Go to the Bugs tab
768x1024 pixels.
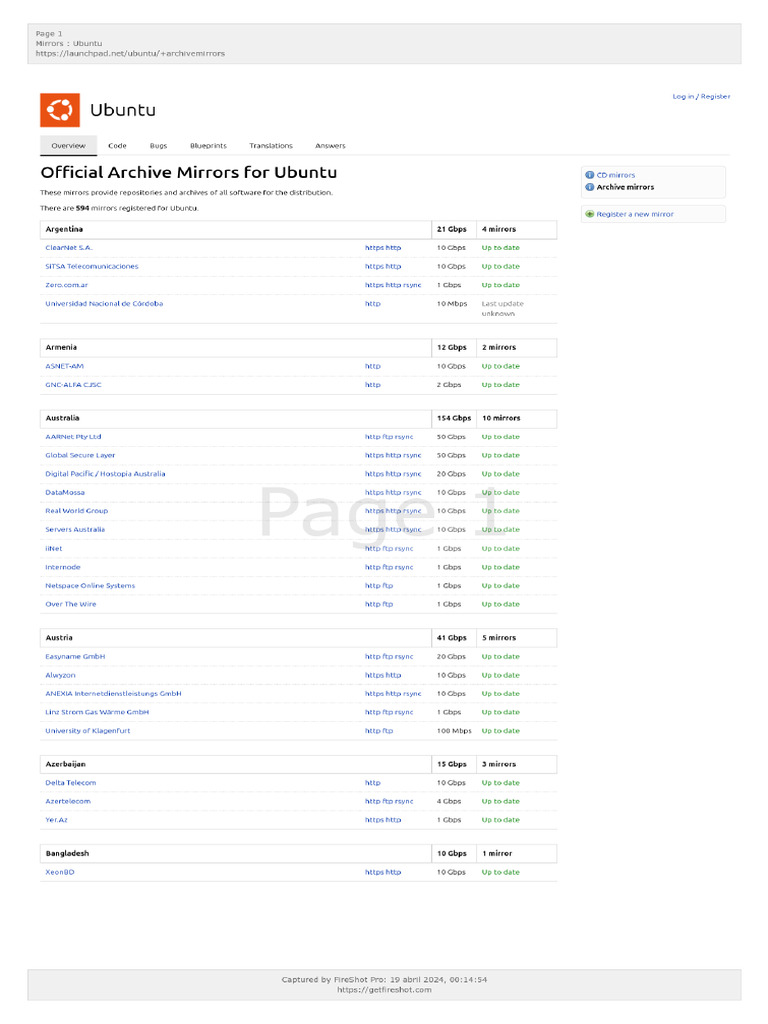[159, 146]
